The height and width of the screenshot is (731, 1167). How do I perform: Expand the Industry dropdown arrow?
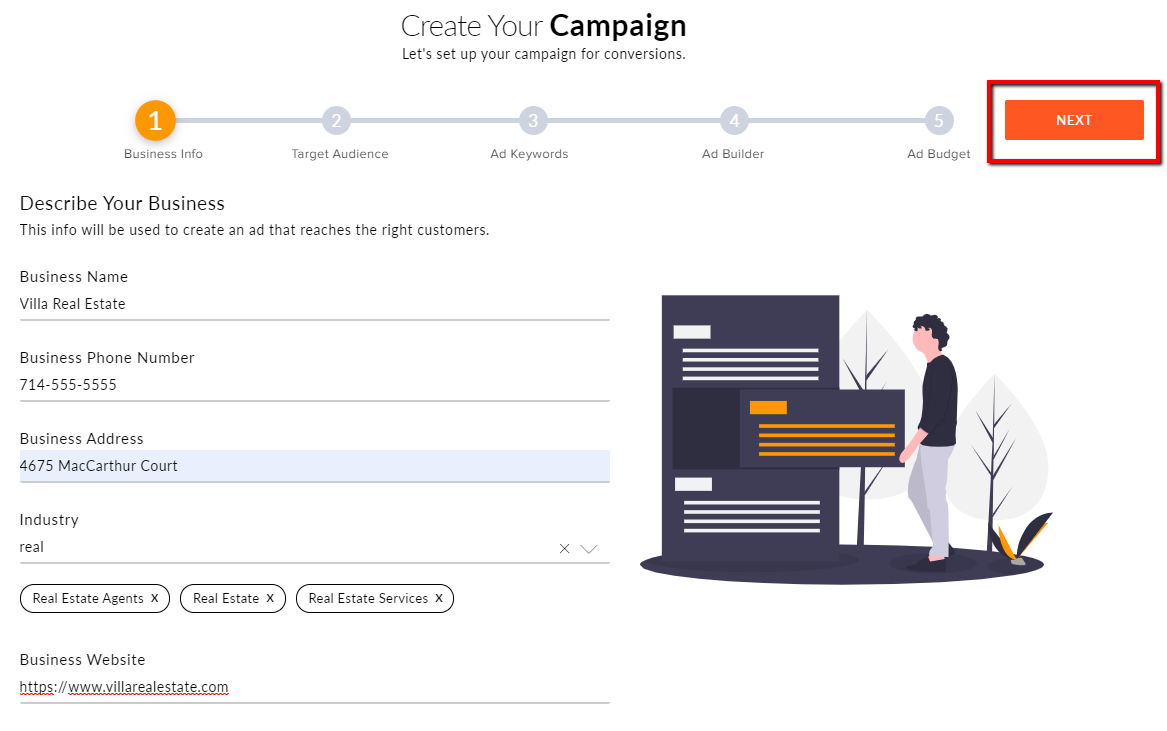[589, 549]
